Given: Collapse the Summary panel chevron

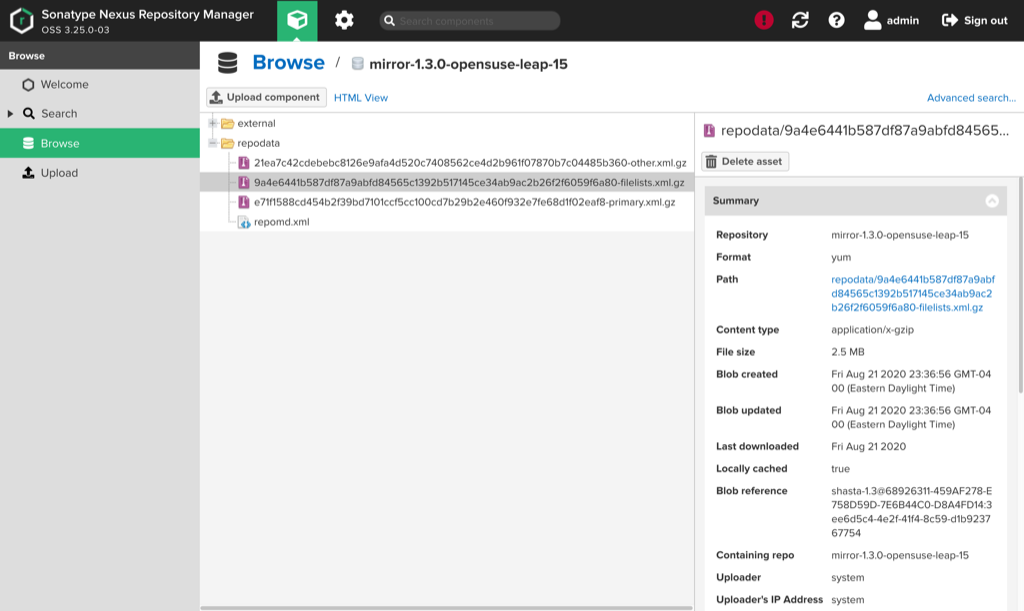Looking at the screenshot, I should (x=991, y=200).
